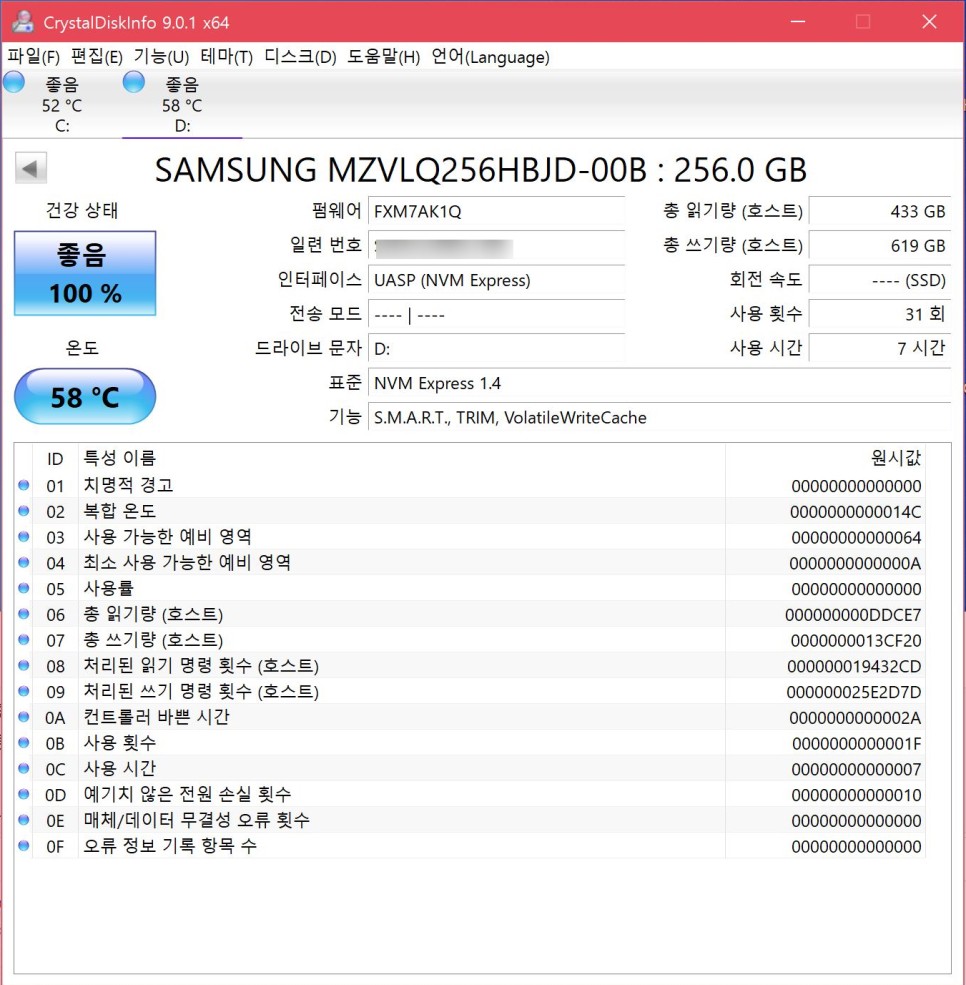Click status dot for 06 총 읽기량 (호스트)
This screenshot has width=966, height=985.
tap(24, 614)
